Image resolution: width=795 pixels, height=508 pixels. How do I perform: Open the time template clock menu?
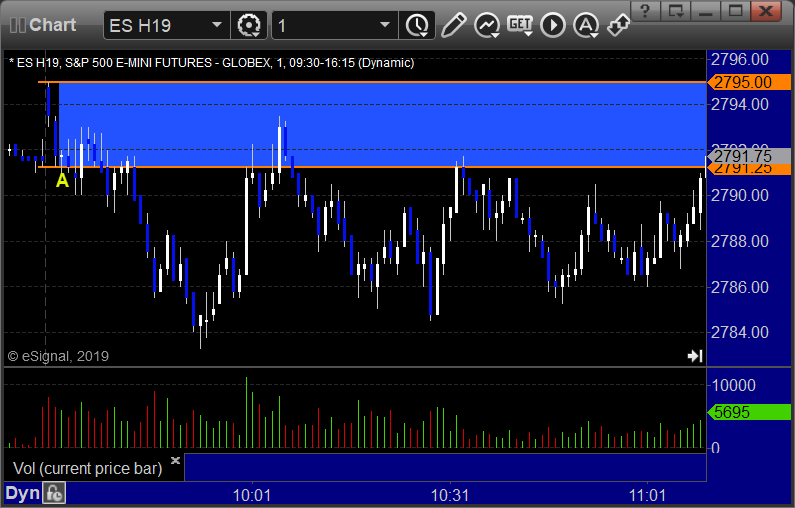tap(417, 25)
